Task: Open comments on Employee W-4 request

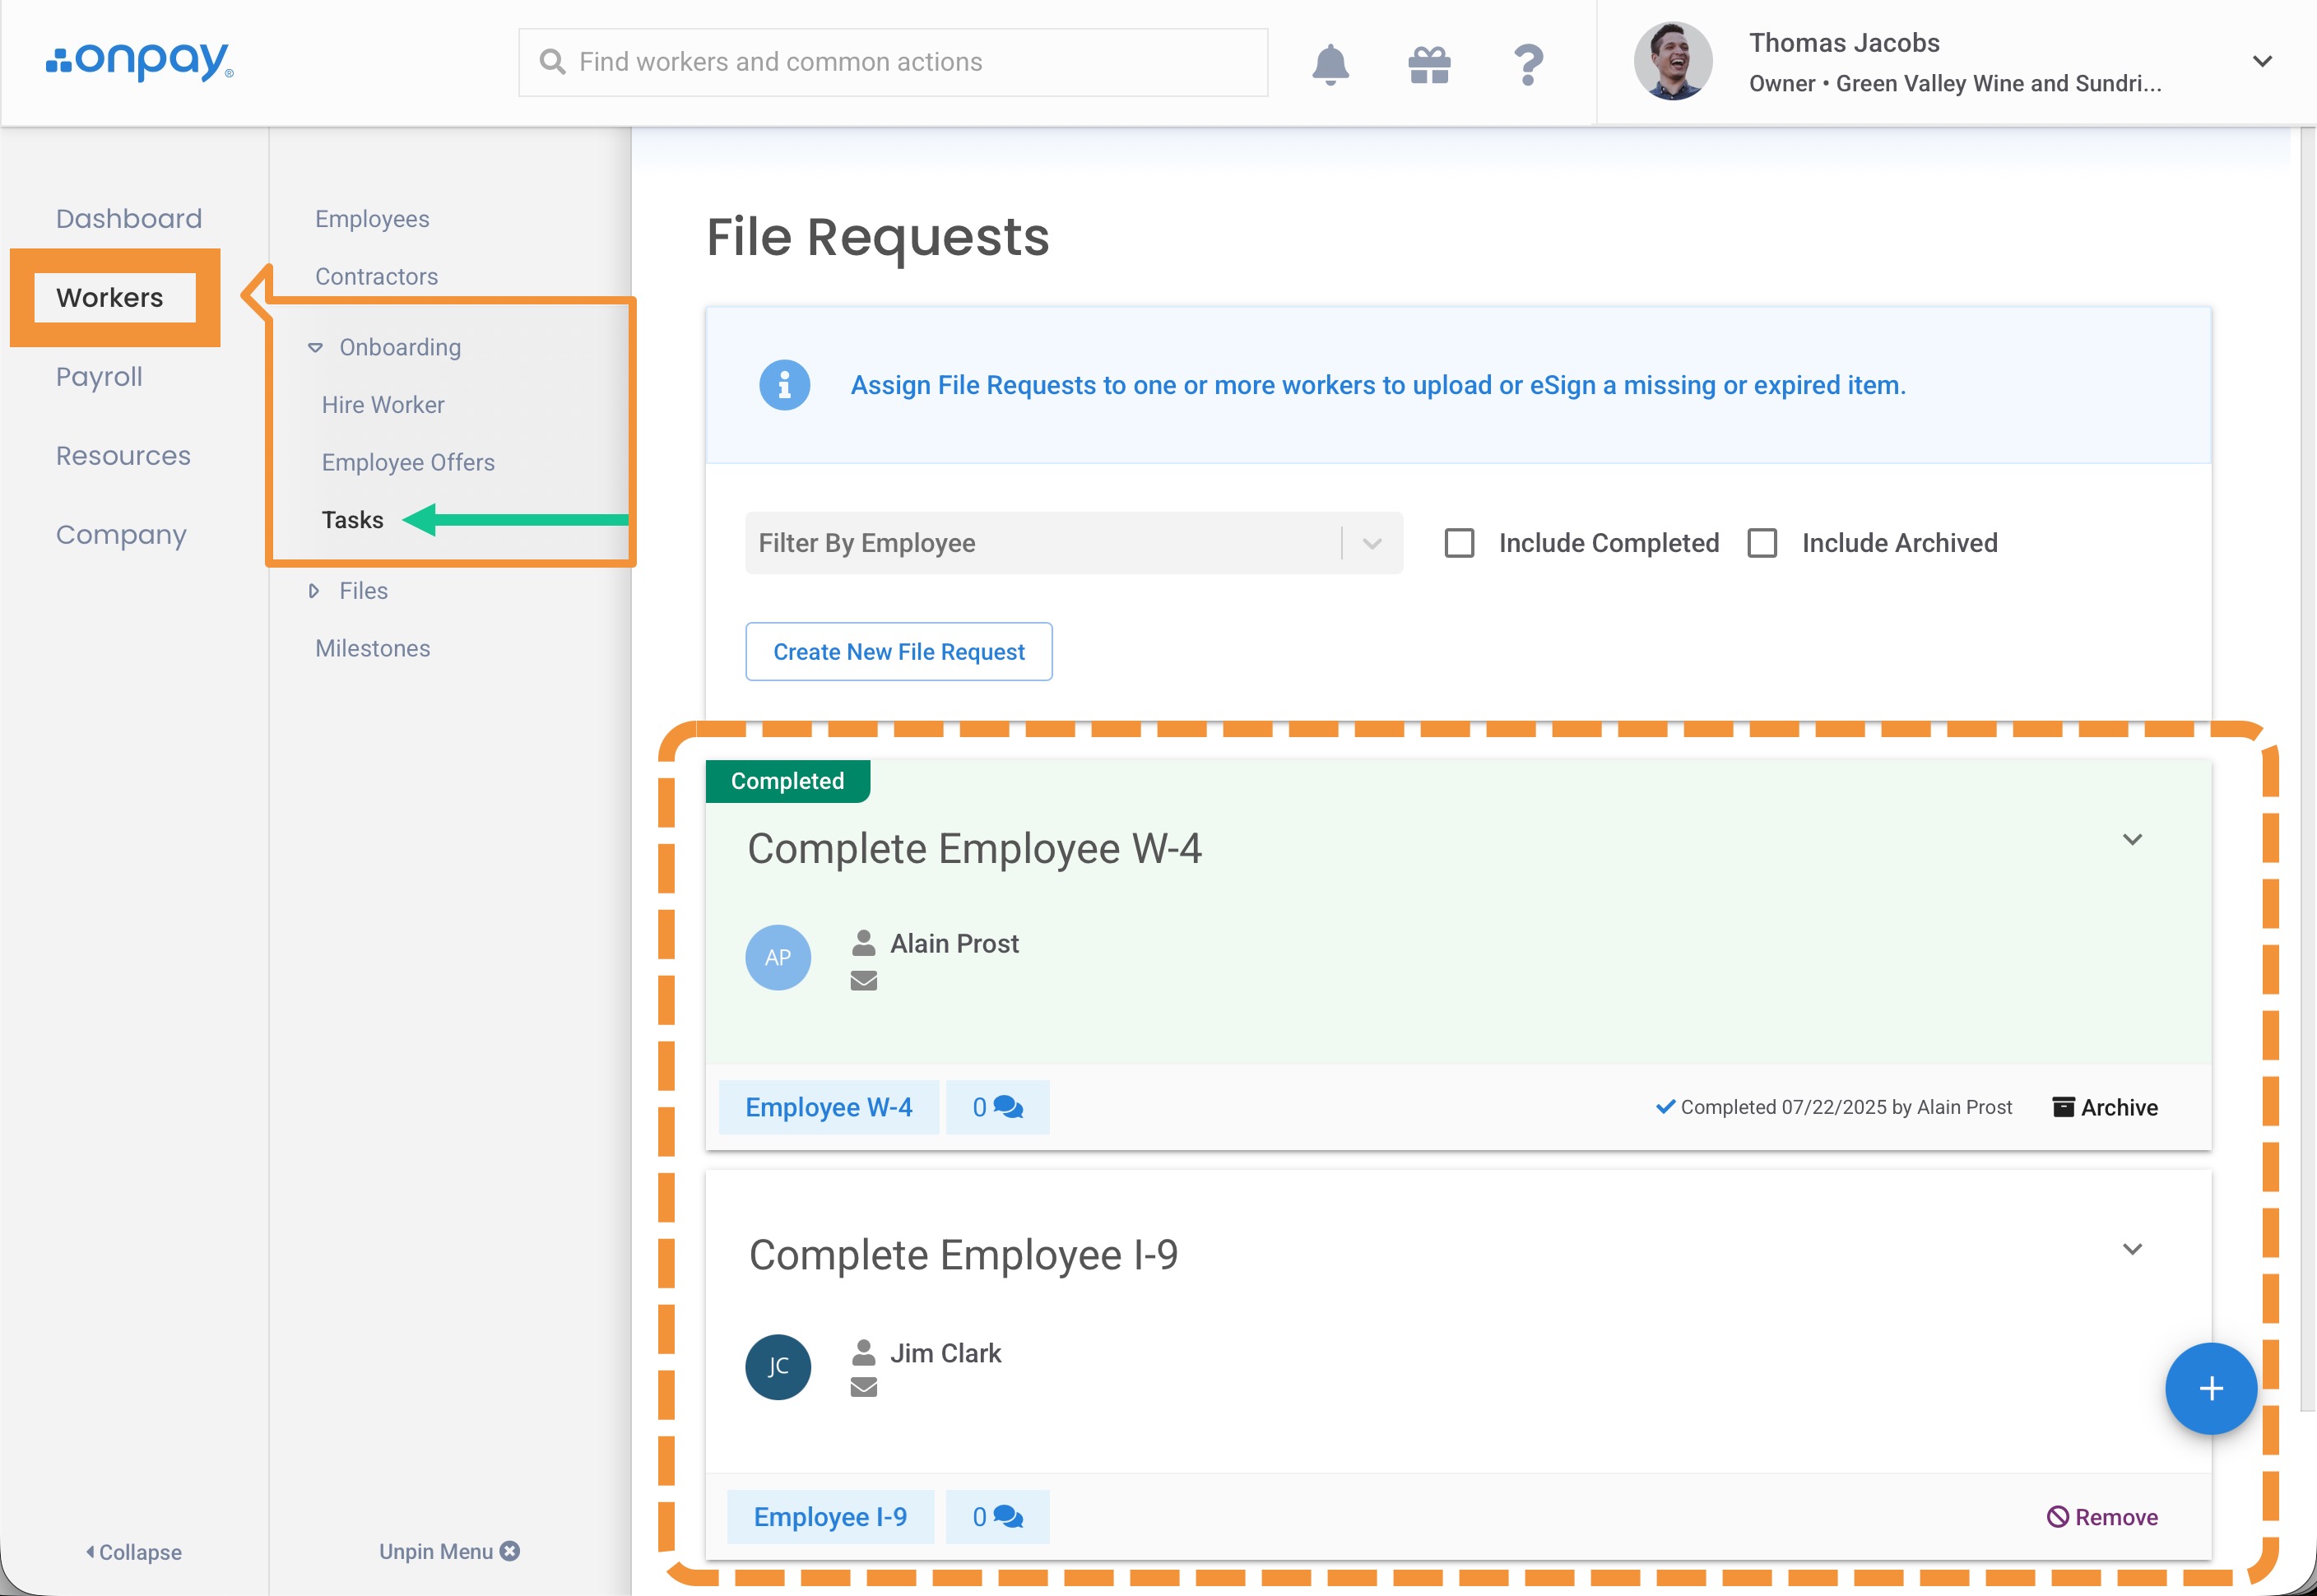Action: (x=997, y=1107)
